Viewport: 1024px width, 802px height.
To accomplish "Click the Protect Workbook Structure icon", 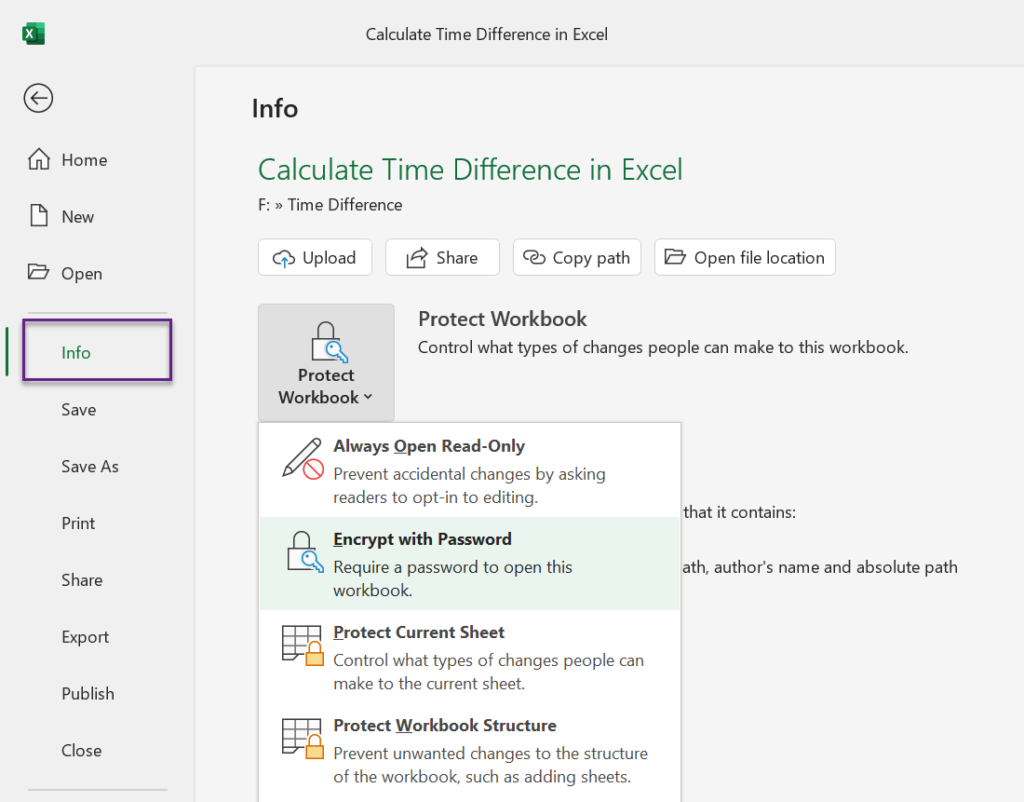I will 301,740.
